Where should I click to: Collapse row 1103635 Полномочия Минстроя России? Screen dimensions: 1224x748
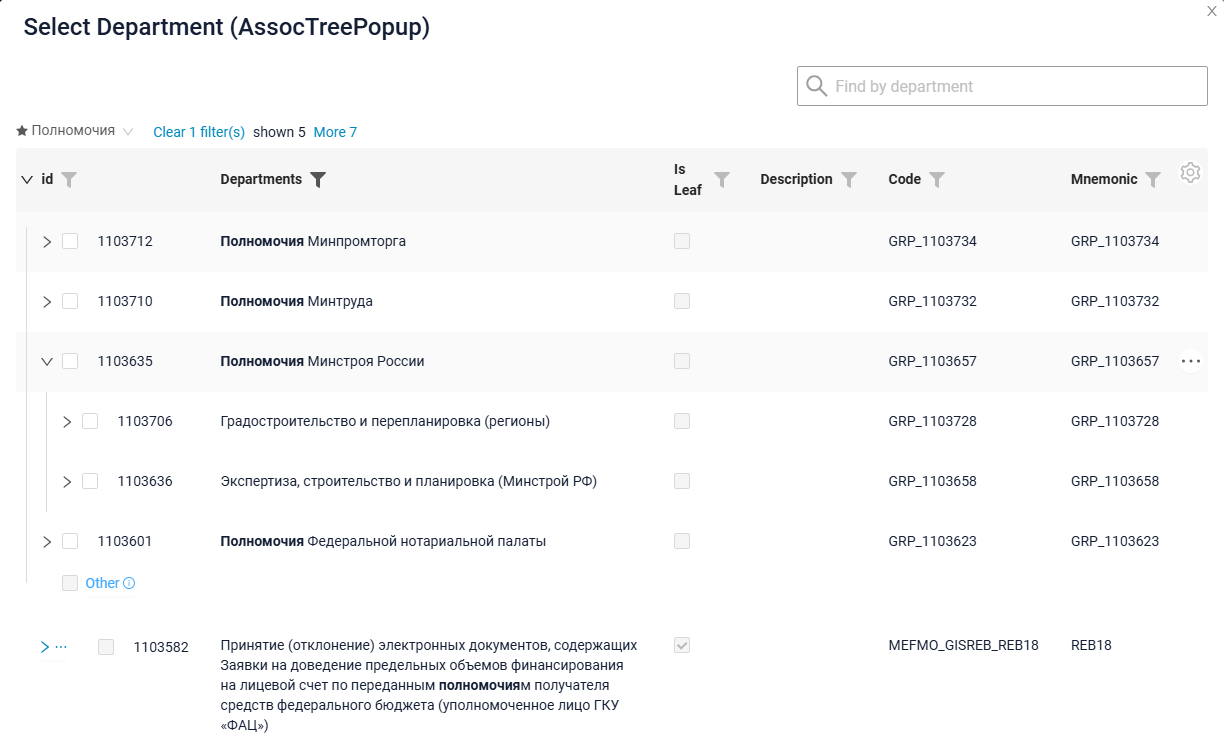(47, 362)
